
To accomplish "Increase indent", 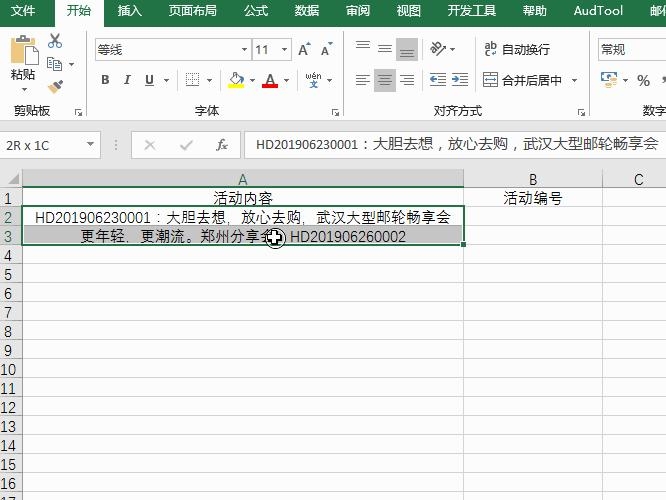I will pos(460,80).
